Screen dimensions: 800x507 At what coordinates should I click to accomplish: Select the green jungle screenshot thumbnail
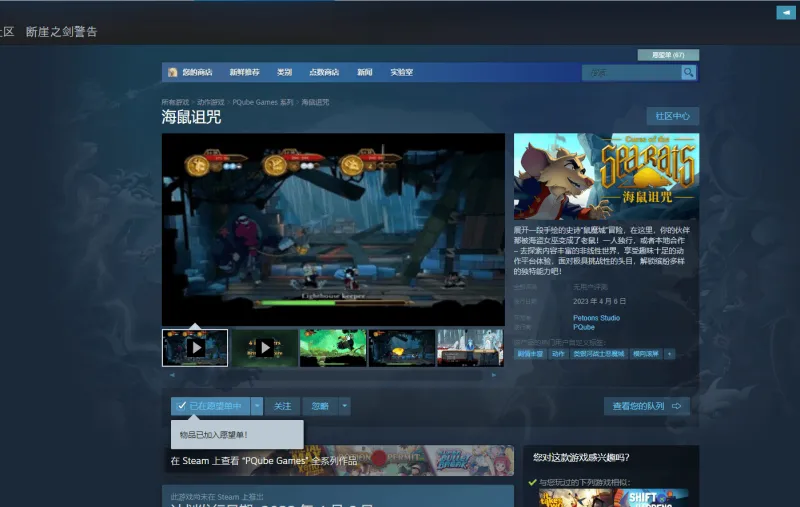click(x=333, y=348)
